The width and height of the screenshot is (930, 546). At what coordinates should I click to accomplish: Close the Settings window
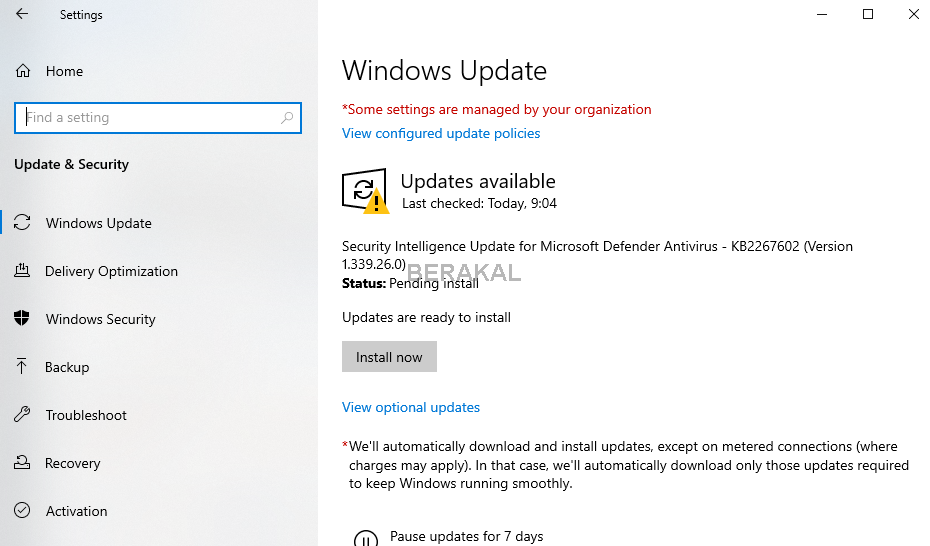tap(913, 14)
